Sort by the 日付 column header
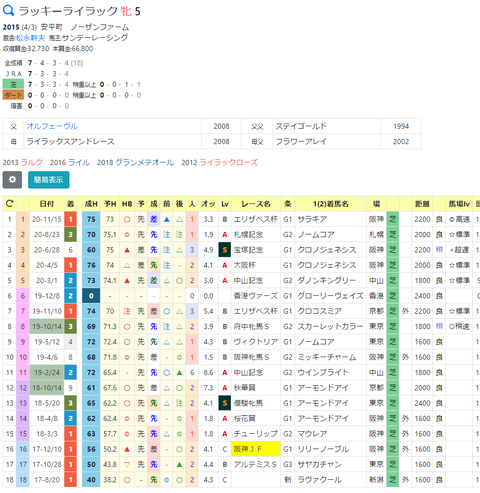The image size is (480, 493). click(x=47, y=204)
